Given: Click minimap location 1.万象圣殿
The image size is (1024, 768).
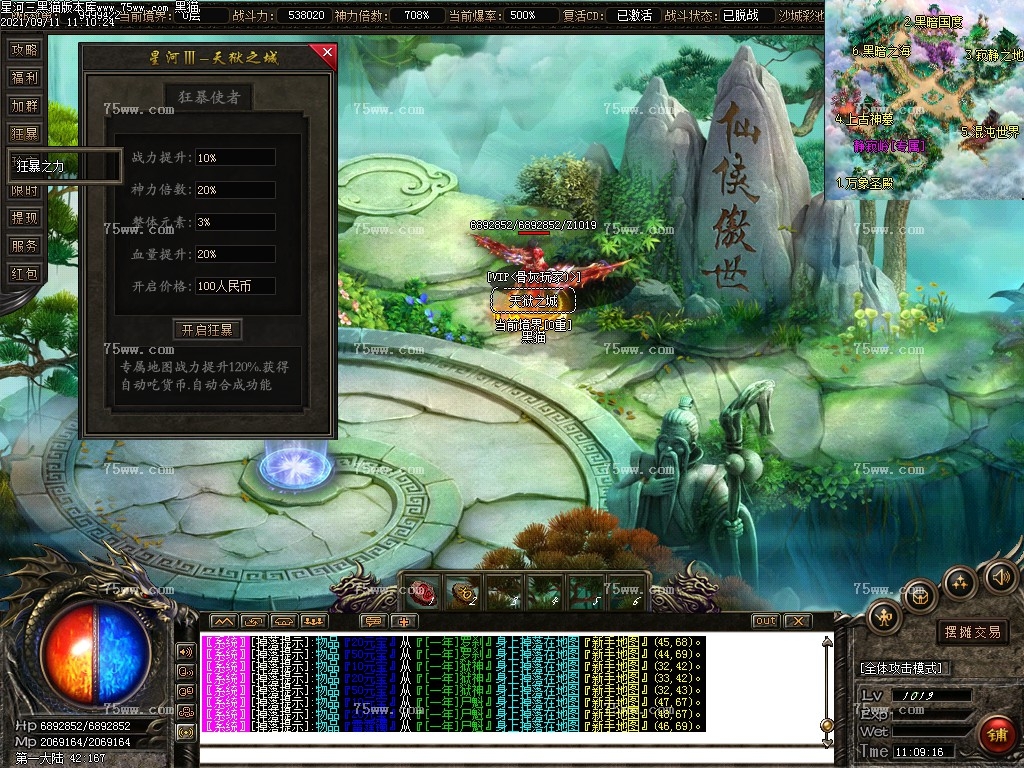Looking at the screenshot, I should pos(864,184).
